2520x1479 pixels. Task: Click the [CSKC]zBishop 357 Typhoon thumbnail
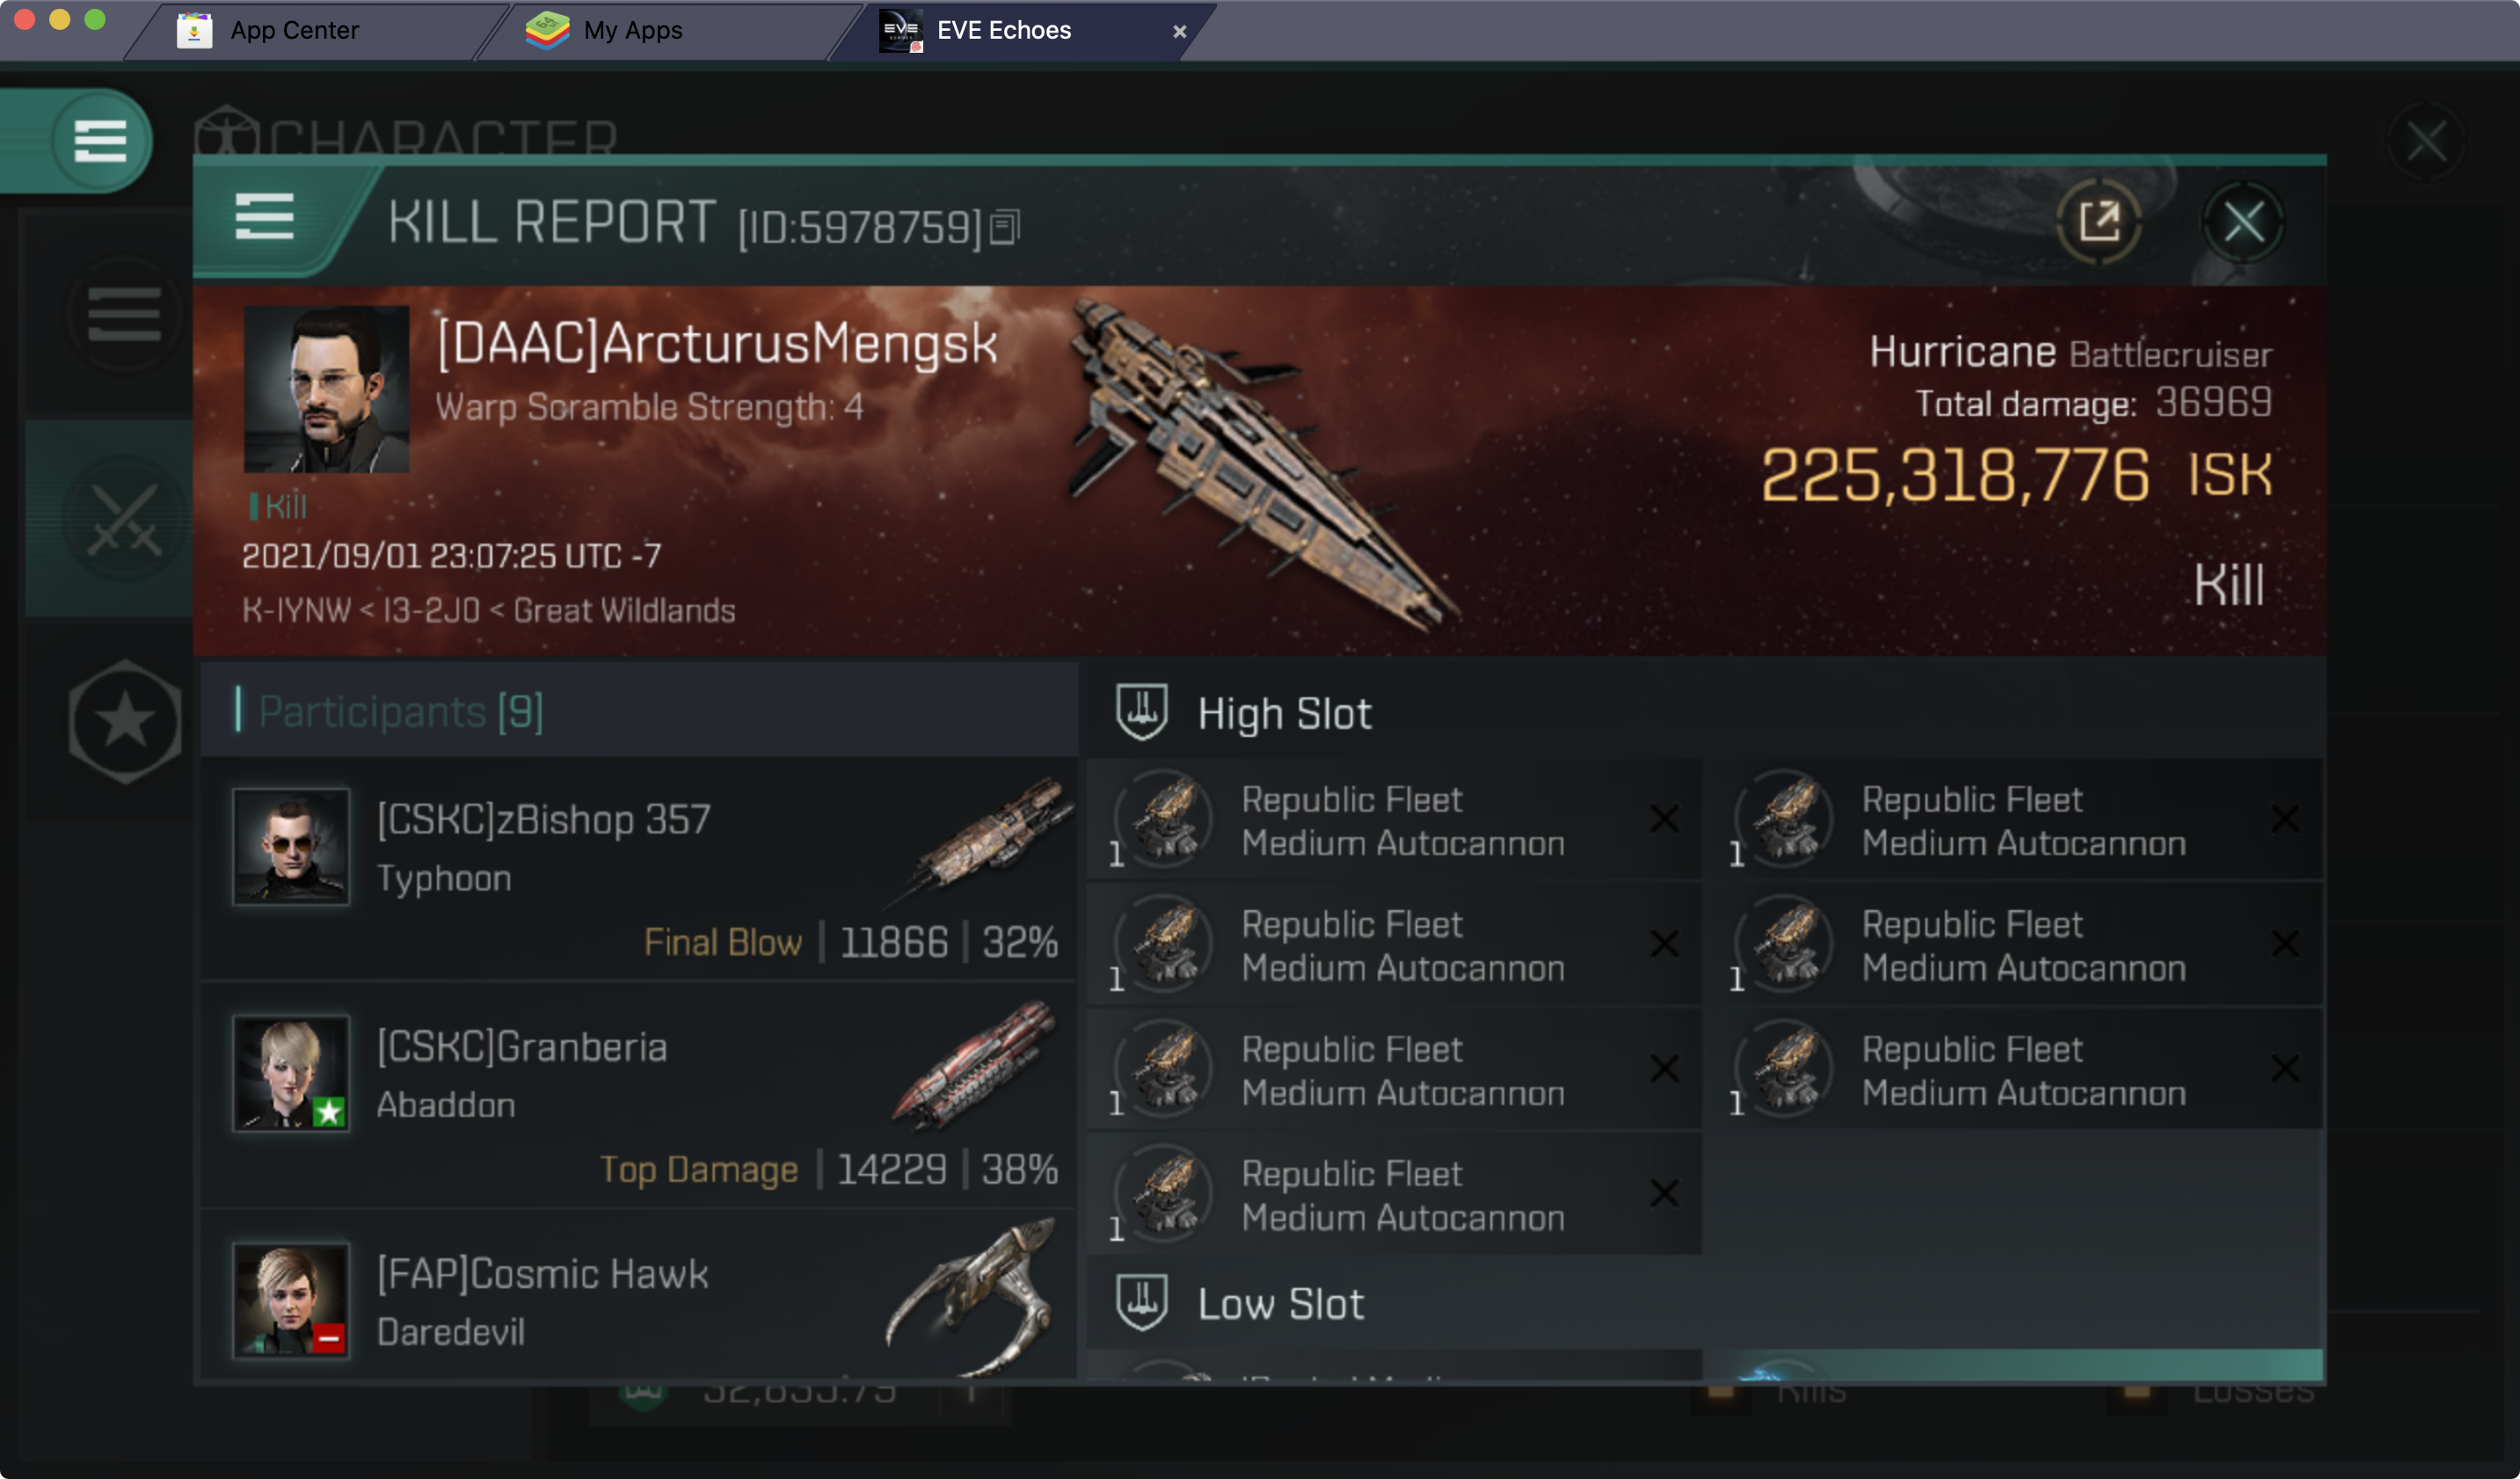[294, 845]
